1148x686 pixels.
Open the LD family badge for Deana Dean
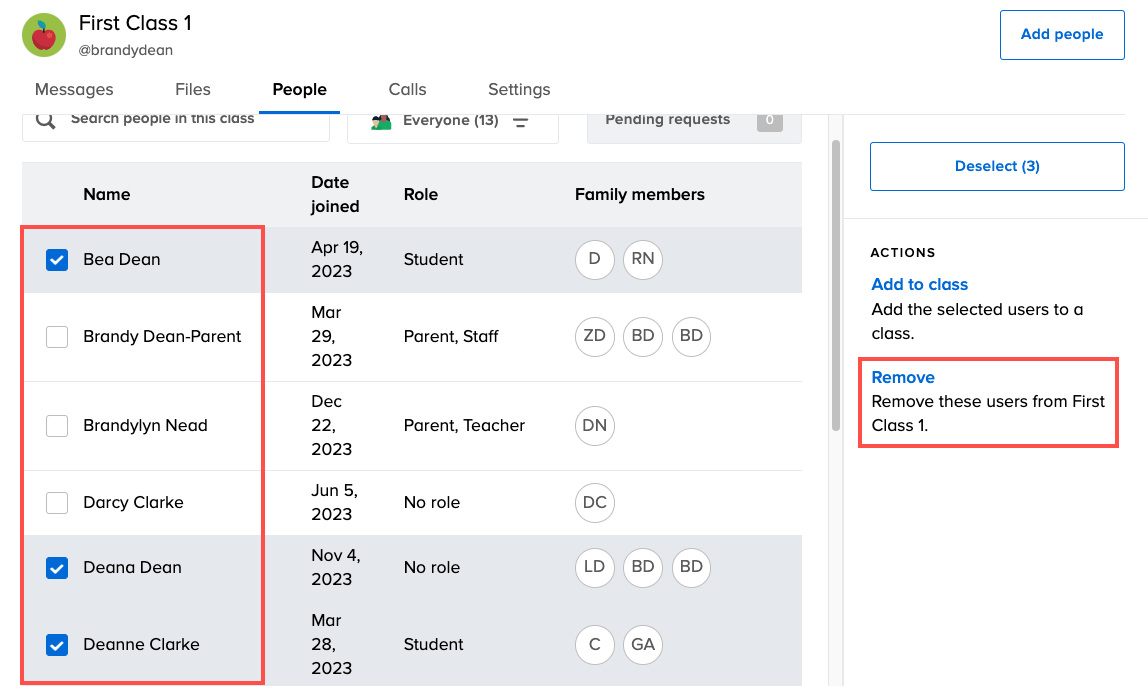pyautogui.click(x=594, y=567)
